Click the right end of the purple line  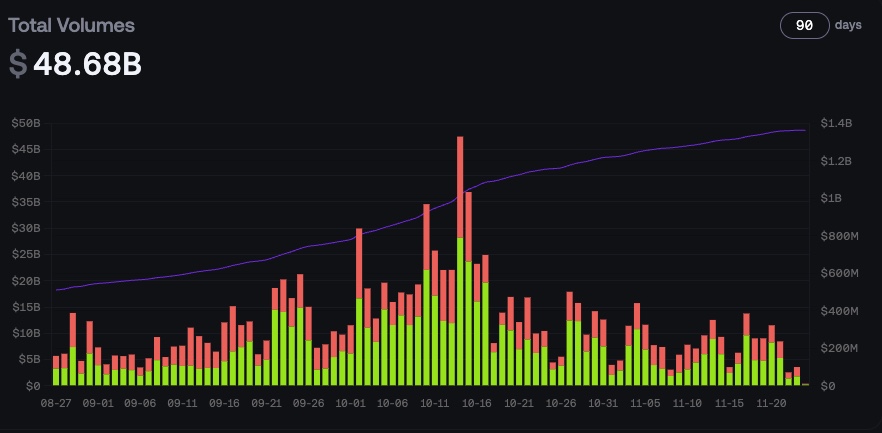click(805, 130)
